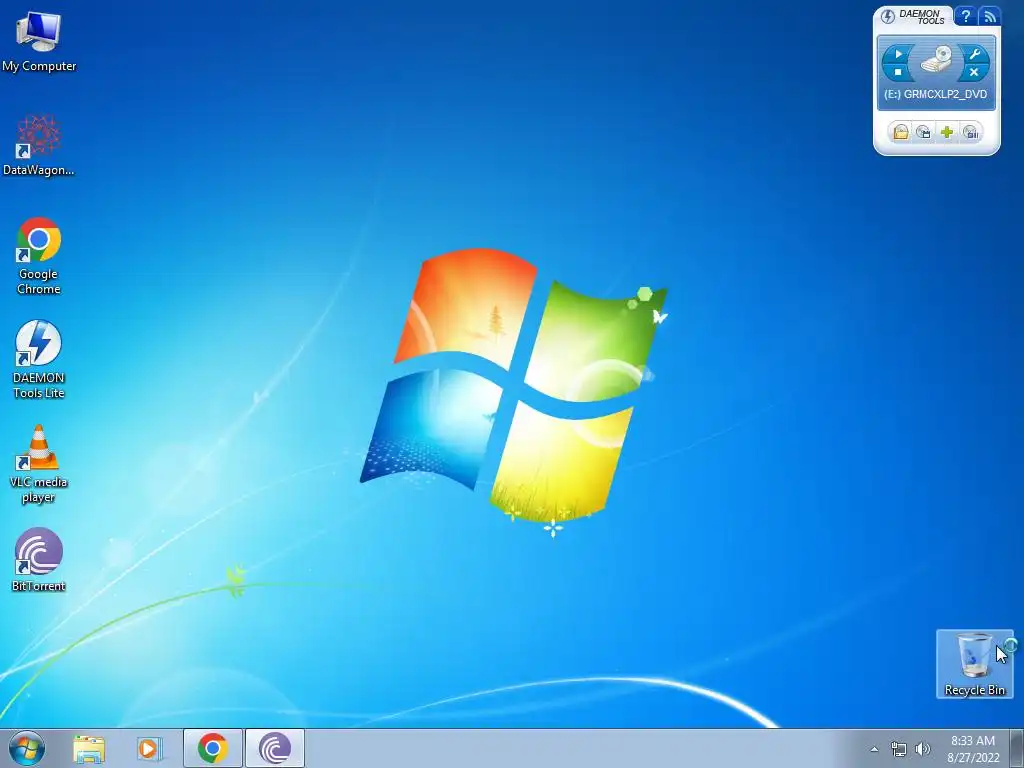Viewport: 1024px width, 768px height.
Task: Select the VLC media player desktop shortcut
Action: pos(39,464)
